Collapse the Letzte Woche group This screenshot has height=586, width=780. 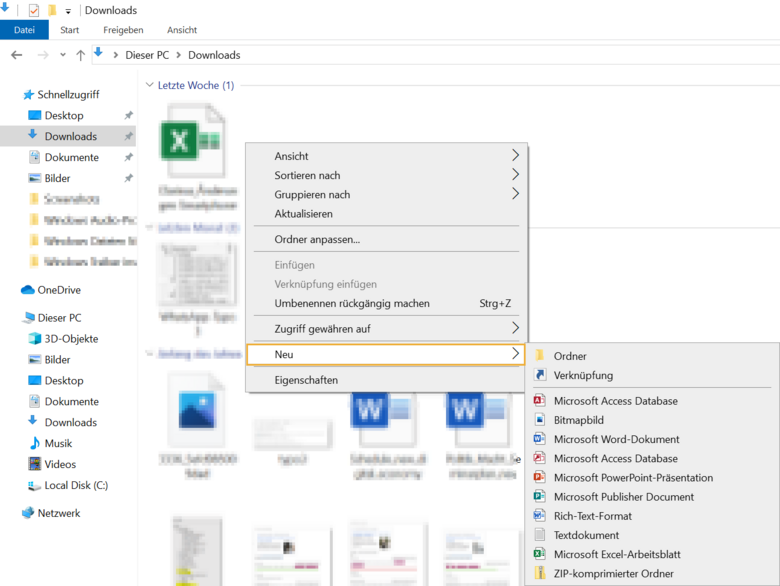point(149,85)
